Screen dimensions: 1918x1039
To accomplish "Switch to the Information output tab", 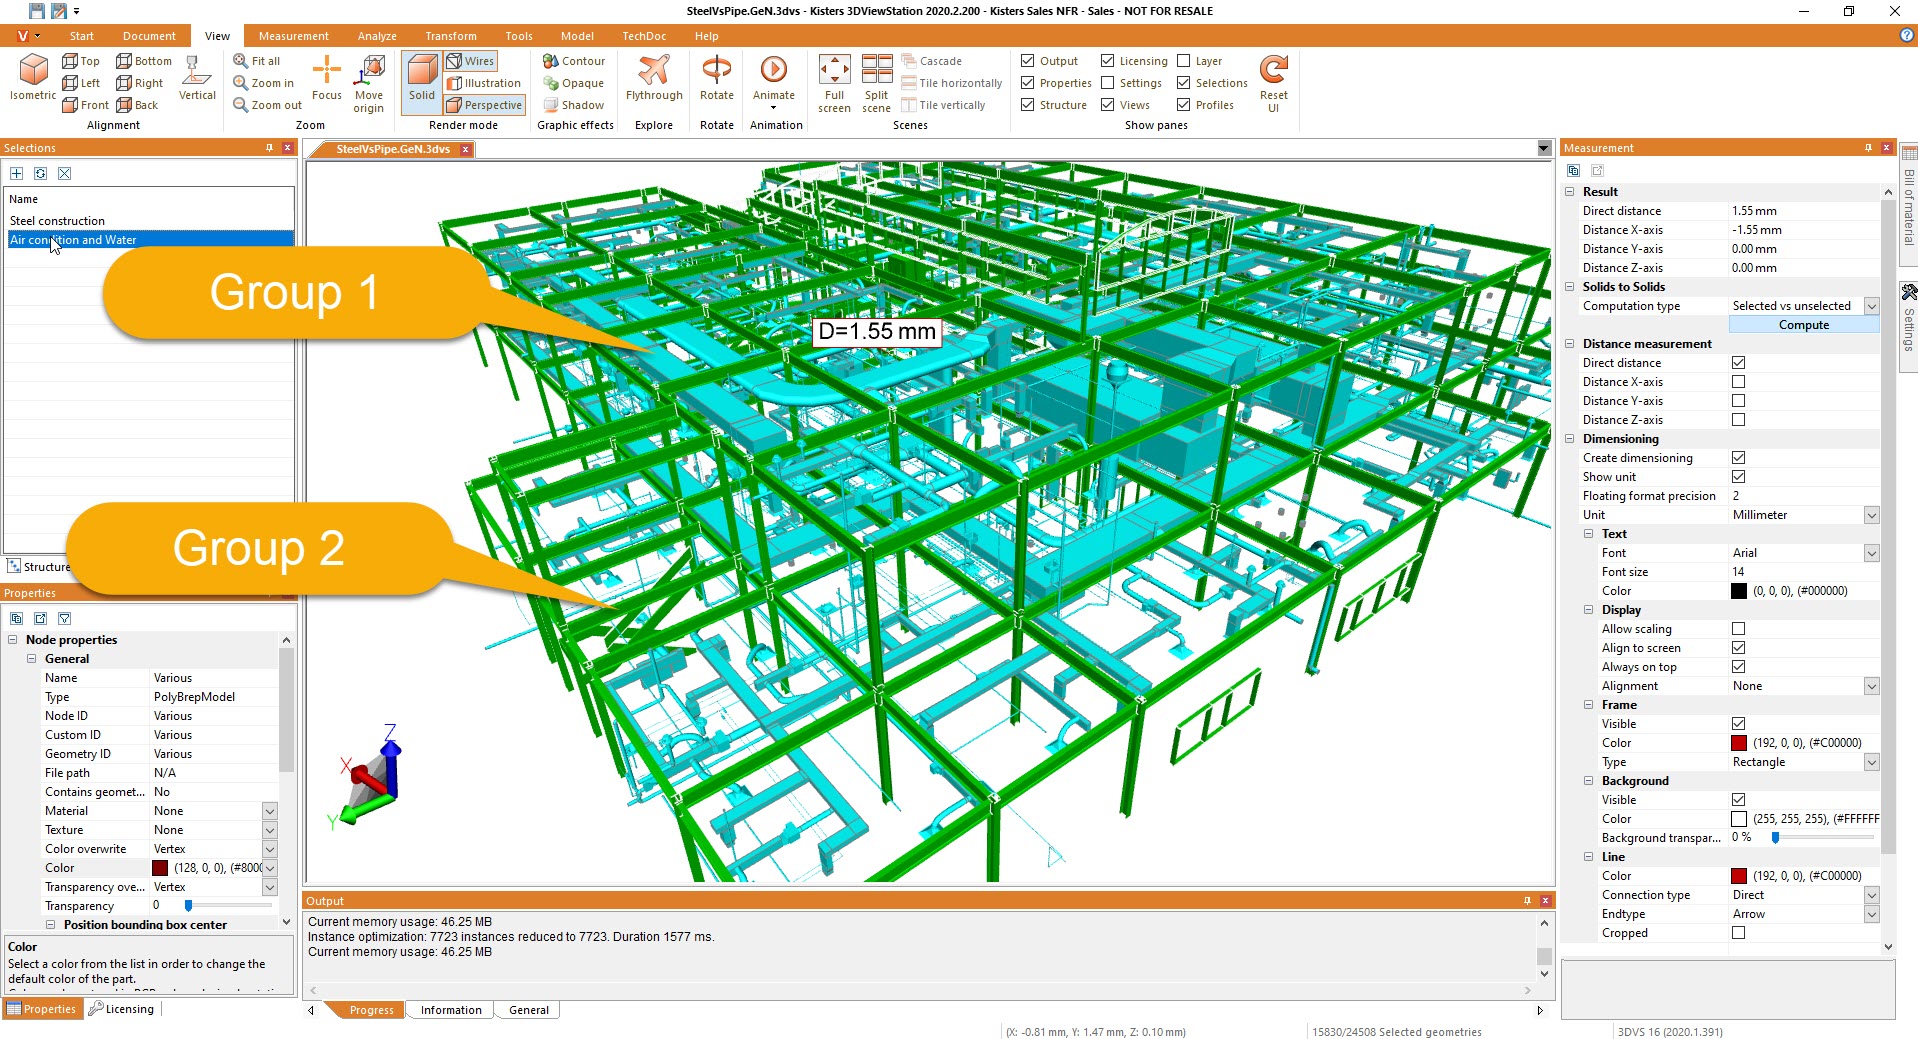I will pyautogui.click(x=451, y=1010).
